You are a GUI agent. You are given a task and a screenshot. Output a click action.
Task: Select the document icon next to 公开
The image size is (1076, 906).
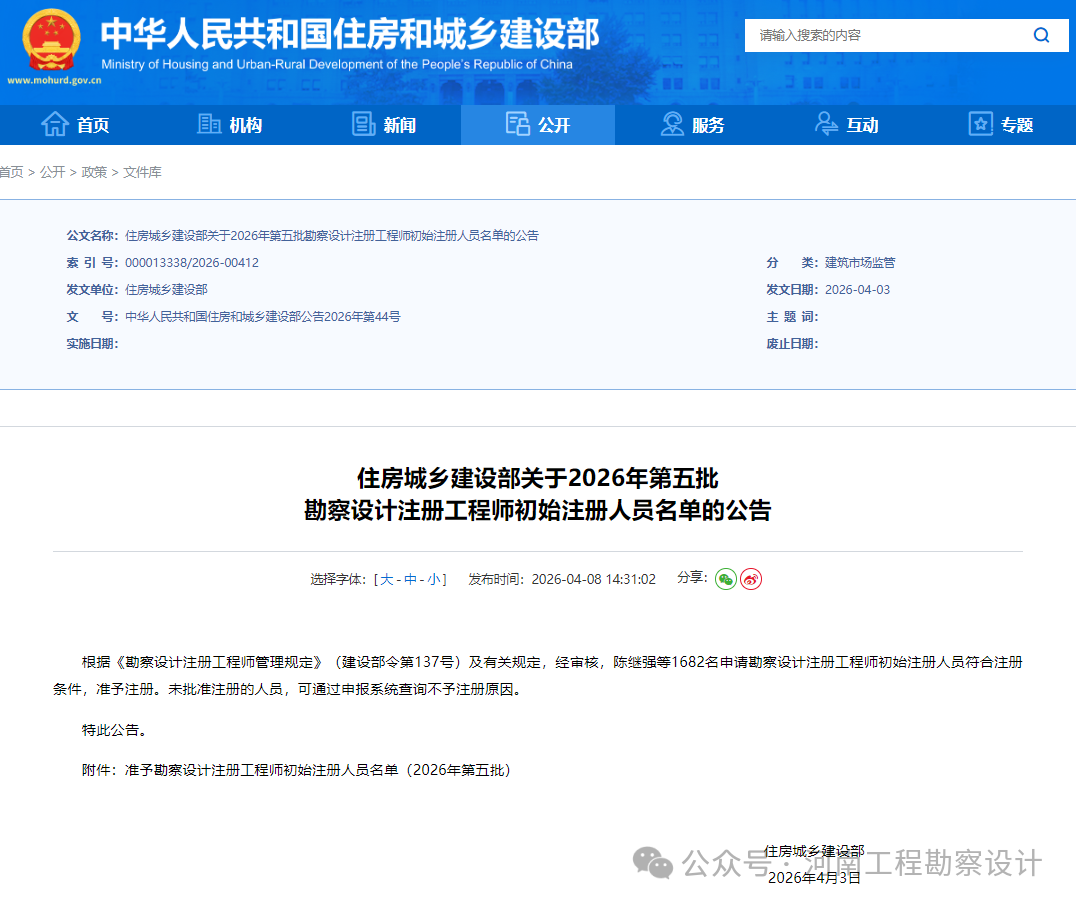click(x=518, y=124)
